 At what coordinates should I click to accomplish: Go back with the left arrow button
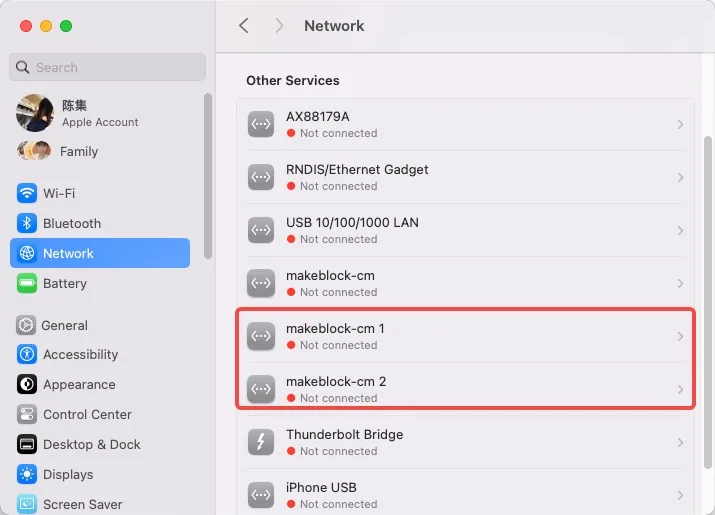tap(244, 26)
